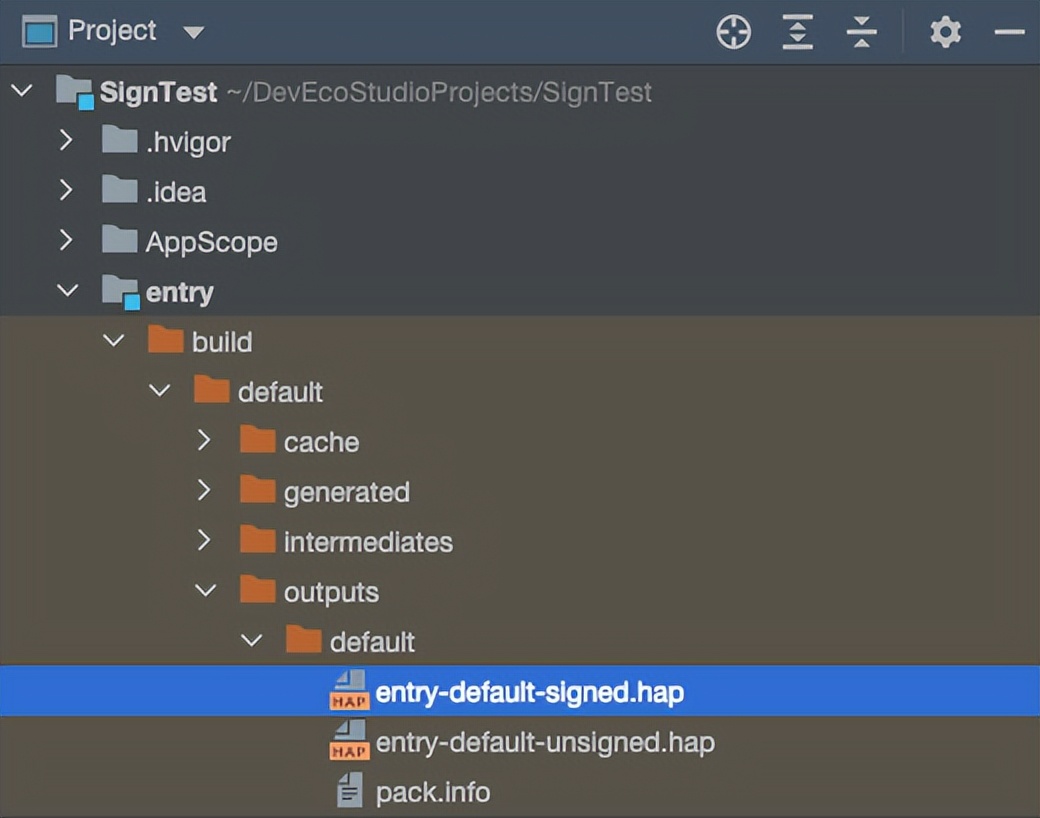Expand the .hvigor folder
This screenshot has width=1040, height=818.
[x=66, y=141]
